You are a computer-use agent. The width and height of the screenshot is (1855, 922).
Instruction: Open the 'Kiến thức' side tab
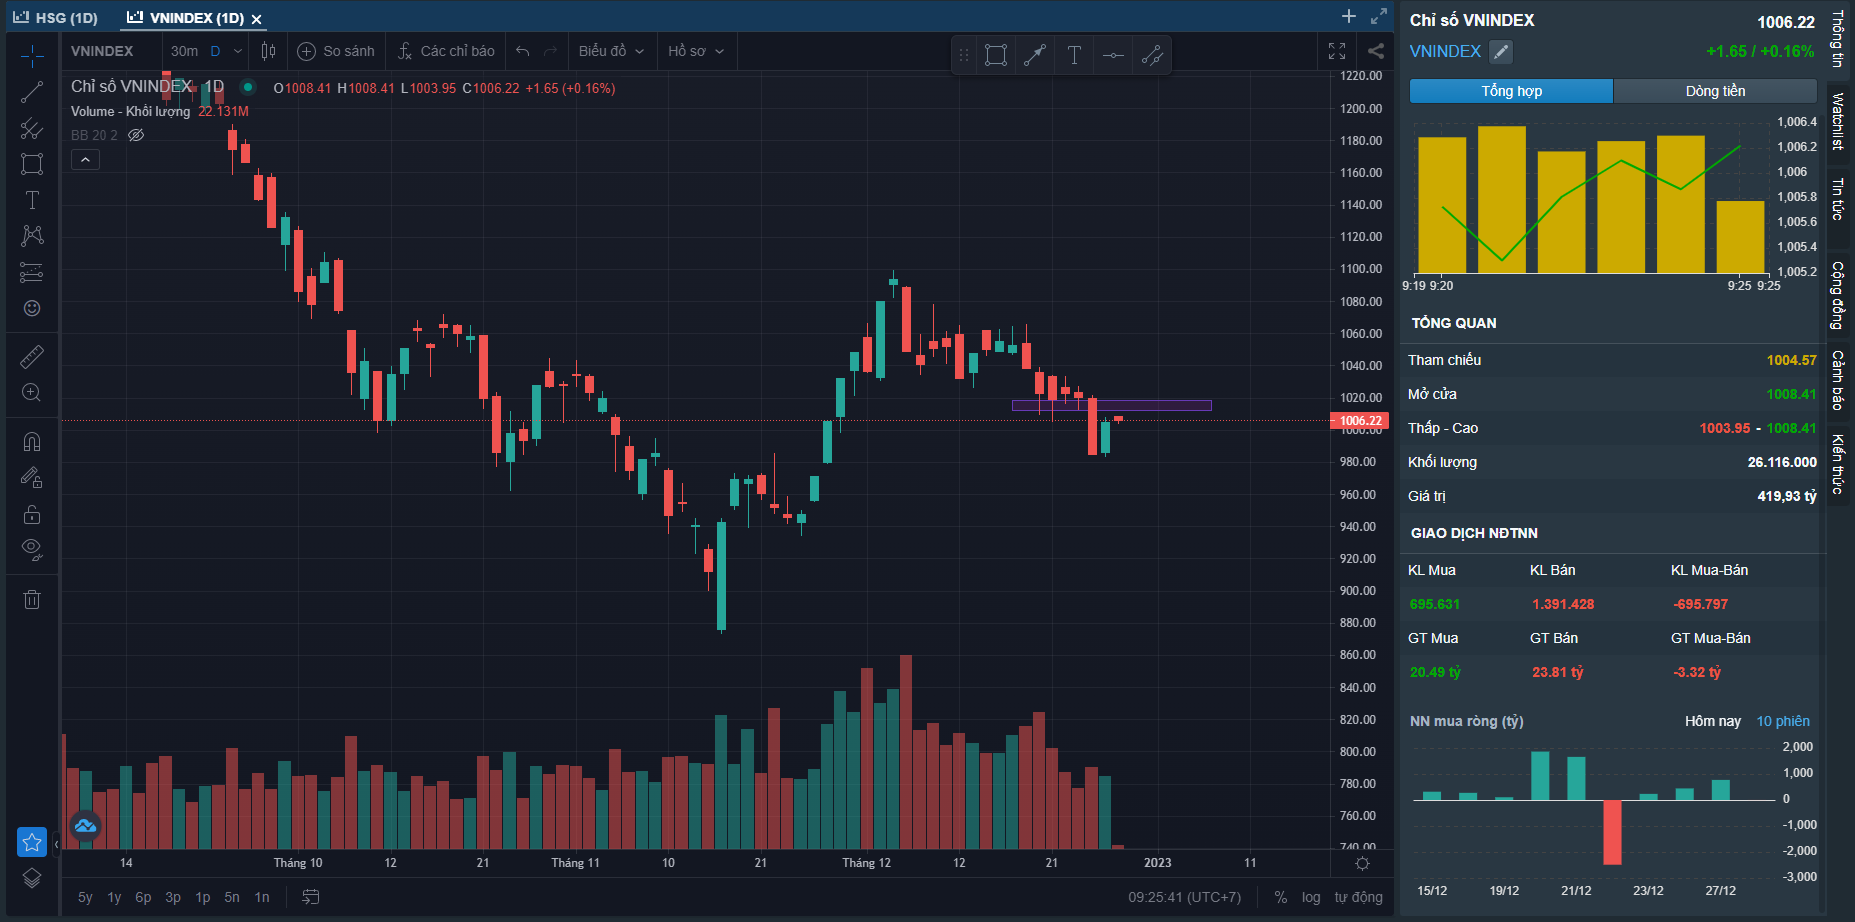pyautogui.click(x=1838, y=464)
